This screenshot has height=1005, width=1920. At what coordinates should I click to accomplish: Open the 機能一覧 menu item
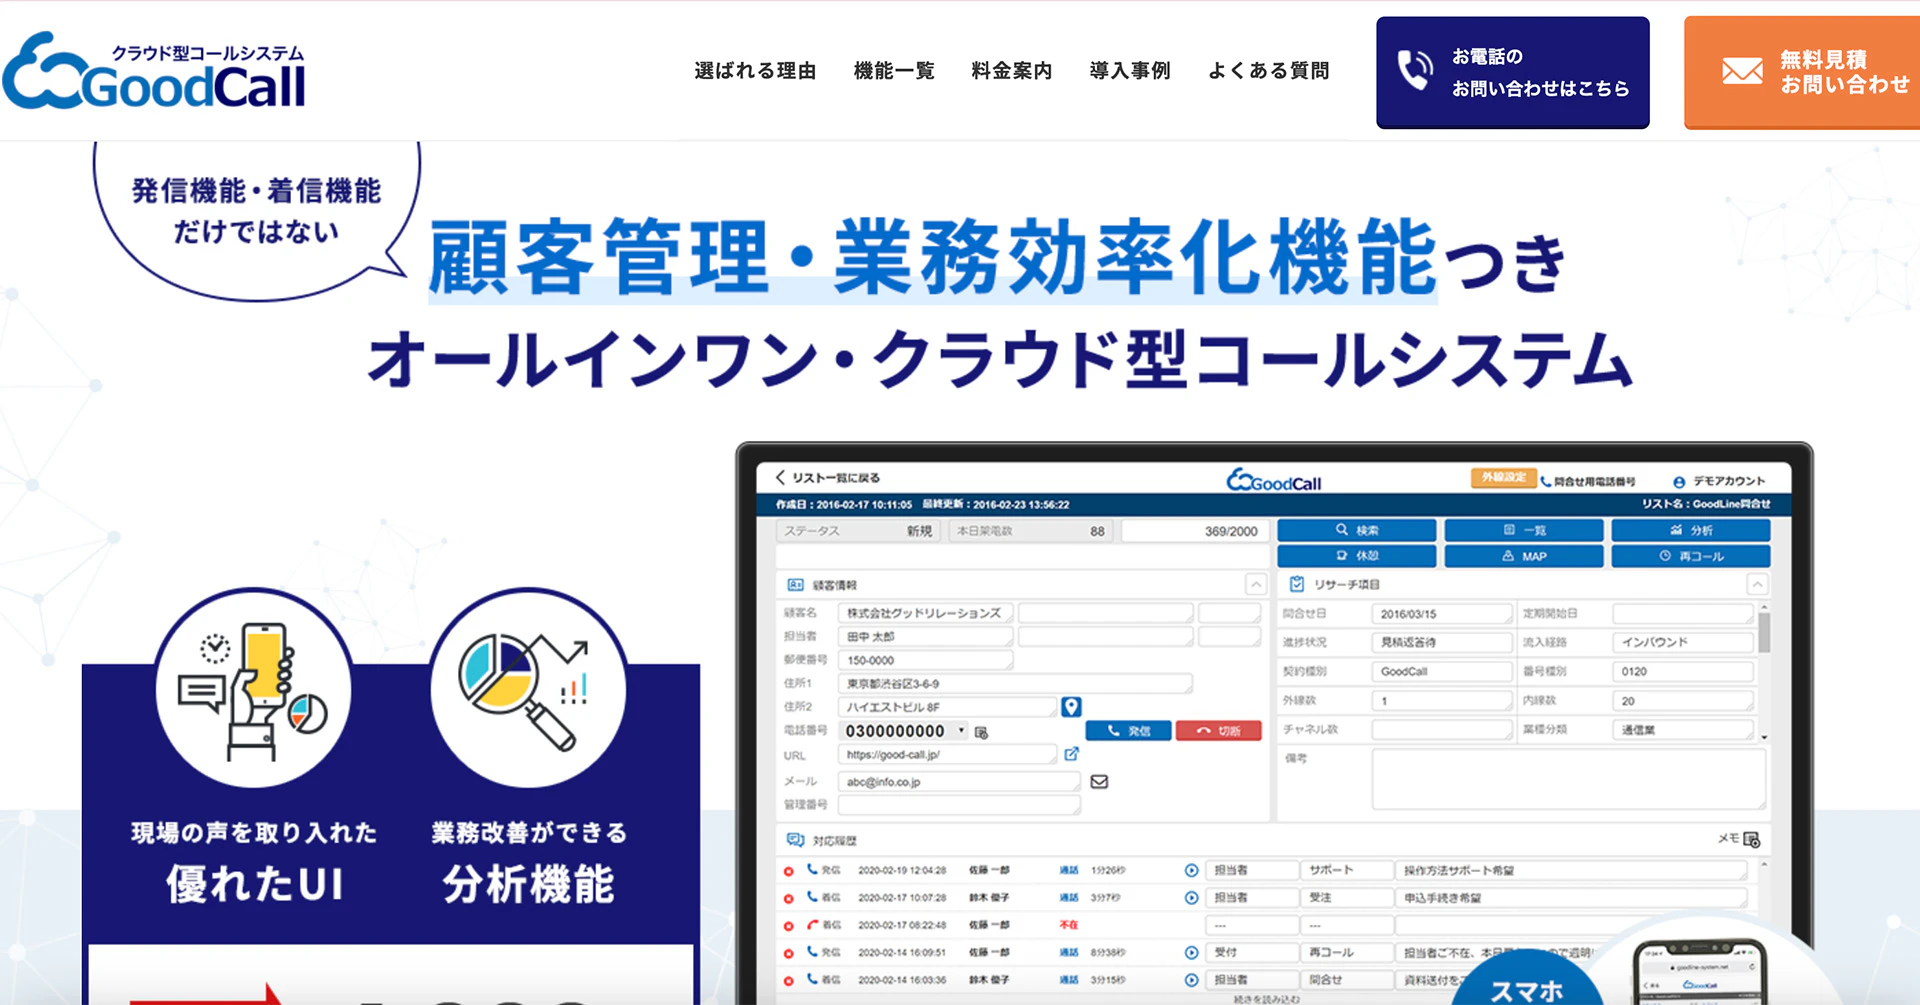click(894, 71)
